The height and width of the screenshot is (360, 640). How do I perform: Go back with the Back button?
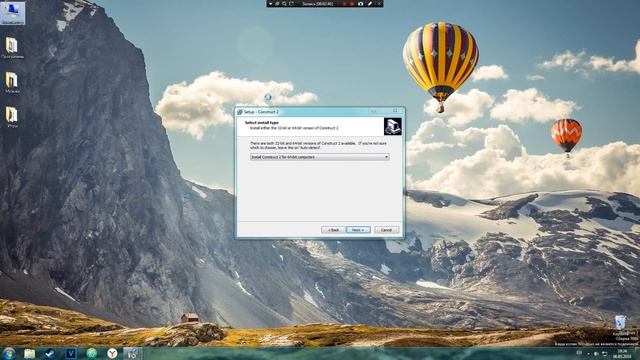(x=333, y=230)
